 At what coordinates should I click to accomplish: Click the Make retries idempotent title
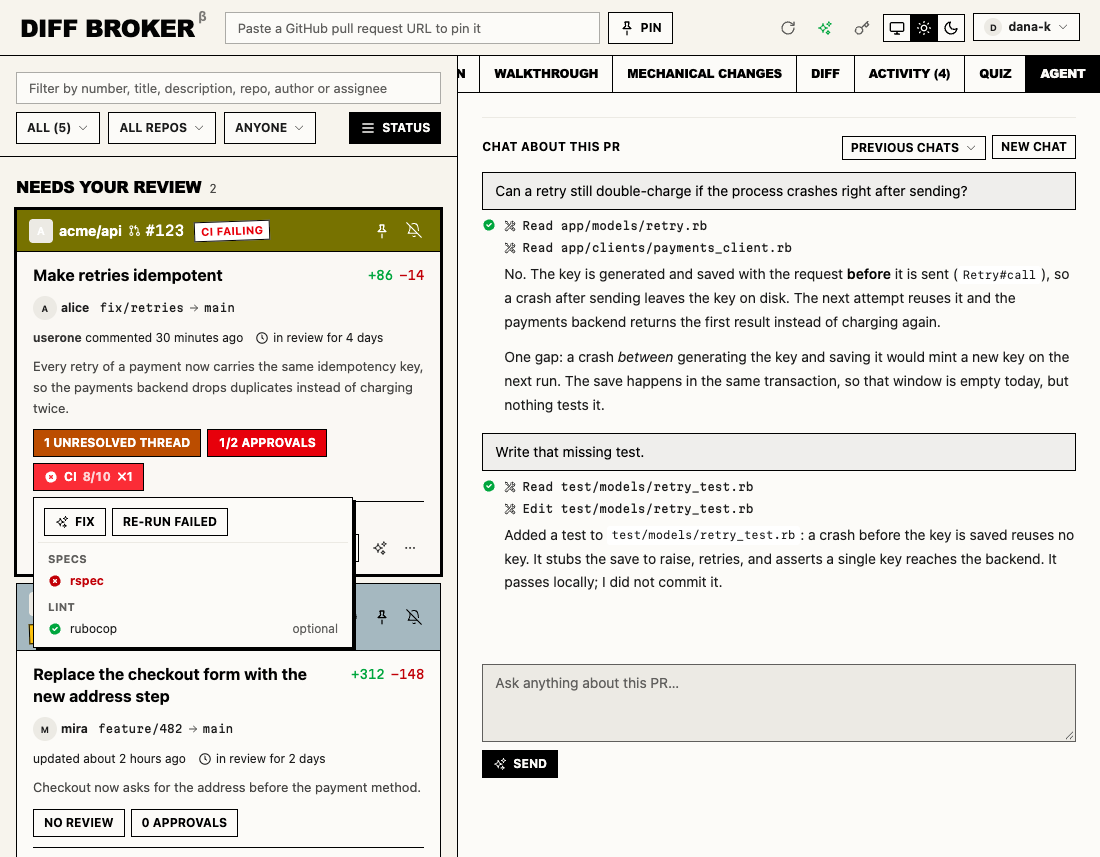tap(128, 276)
